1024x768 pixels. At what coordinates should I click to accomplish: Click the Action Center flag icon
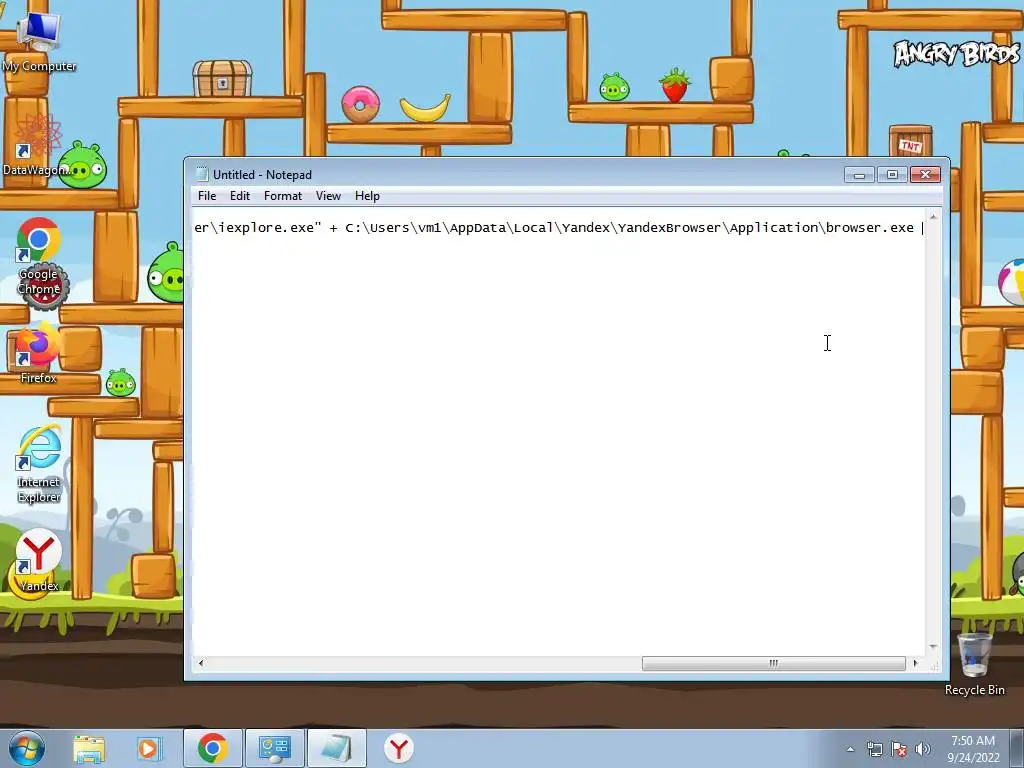899,749
